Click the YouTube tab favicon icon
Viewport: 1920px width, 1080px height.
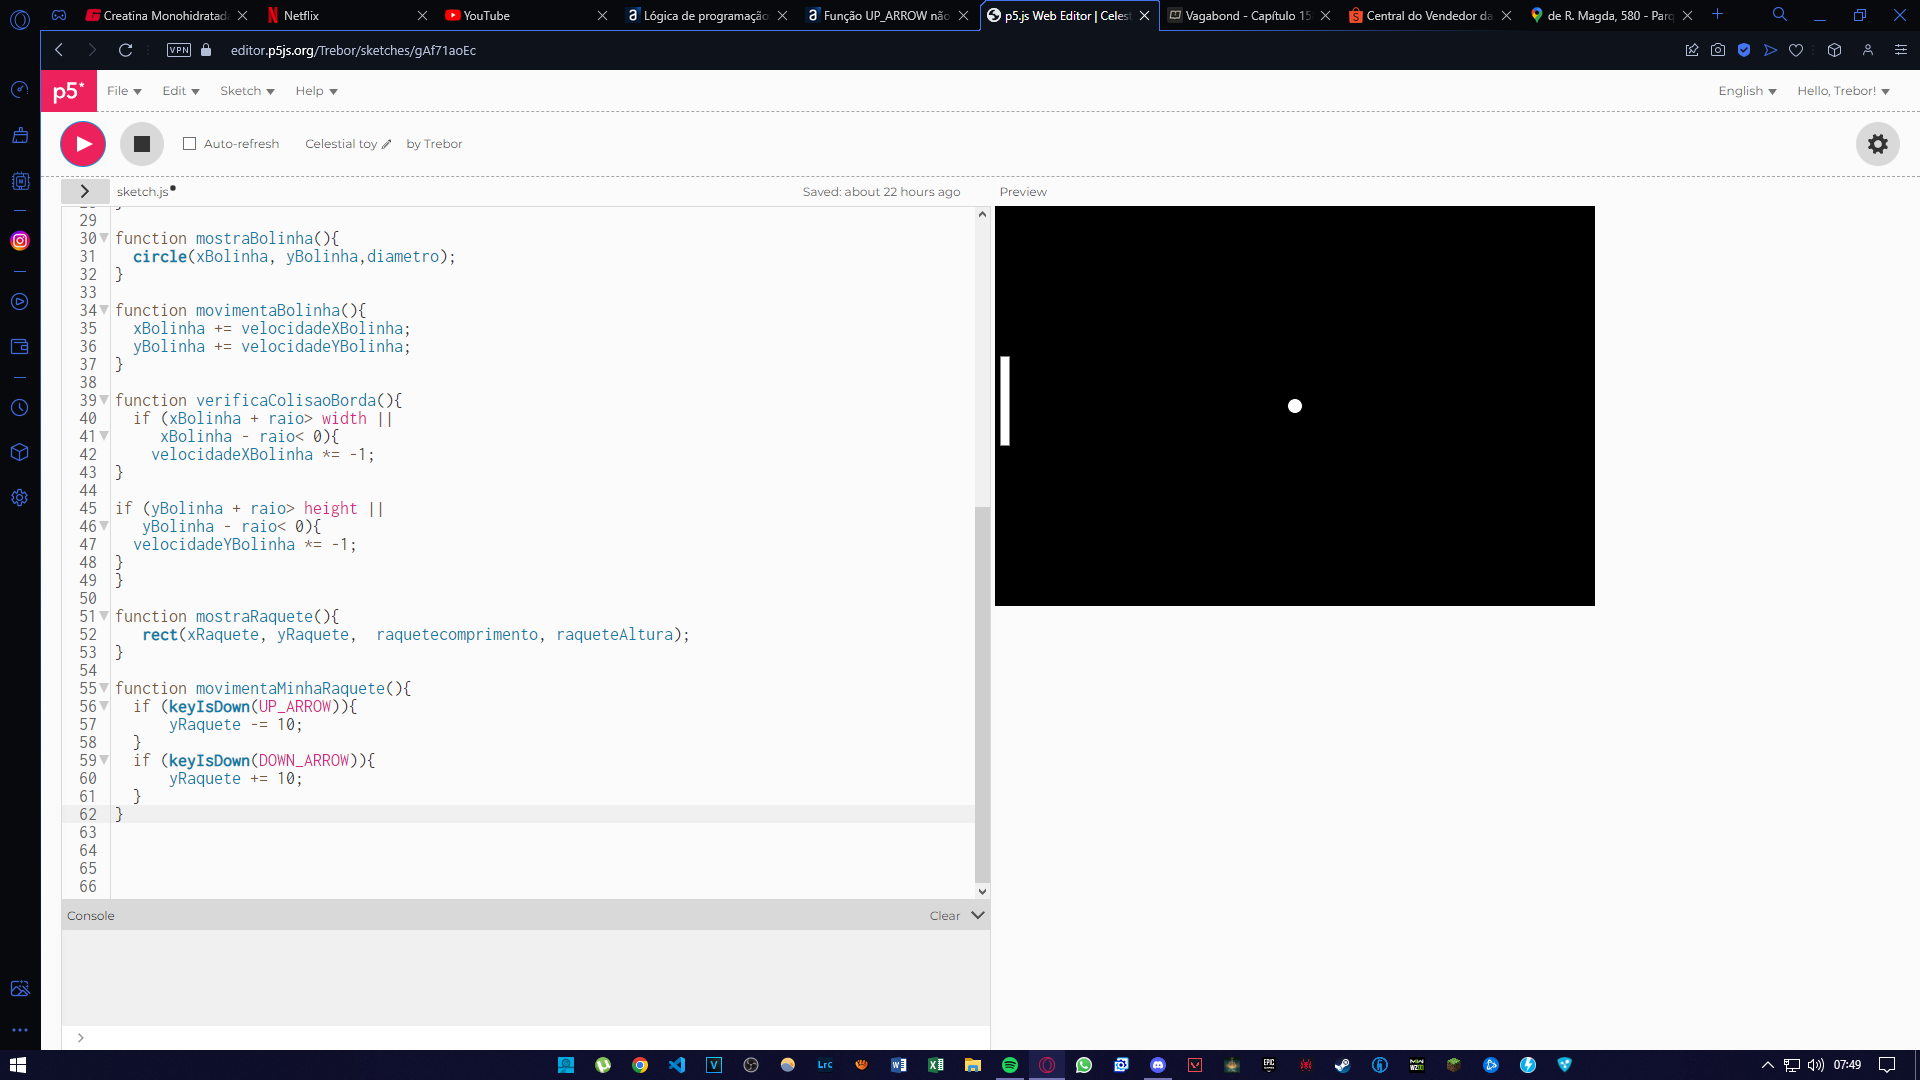coord(456,15)
